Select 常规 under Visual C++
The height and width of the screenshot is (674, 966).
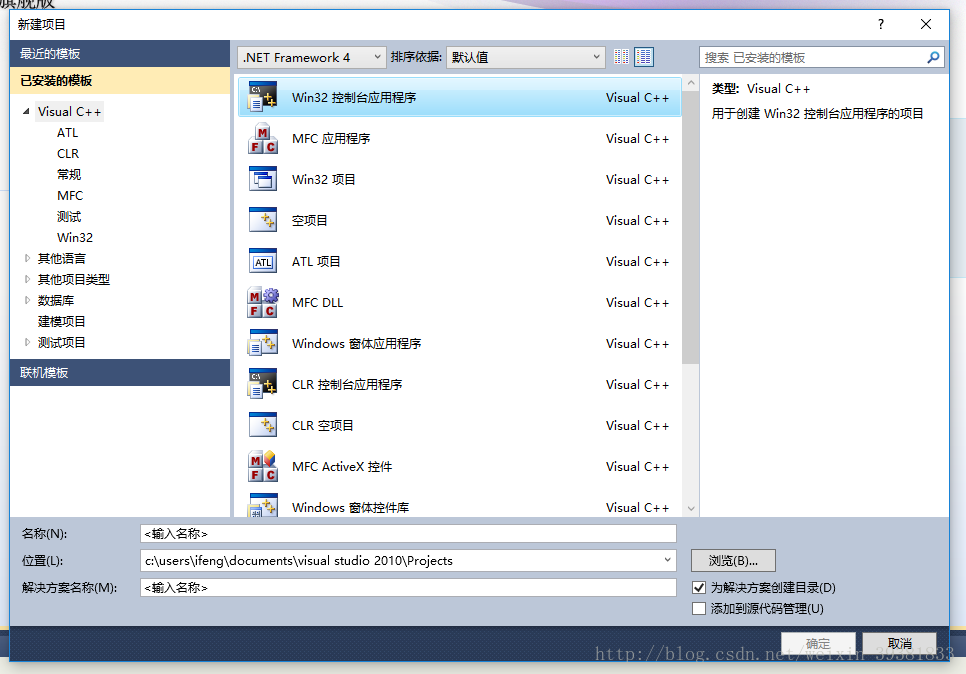tap(69, 174)
